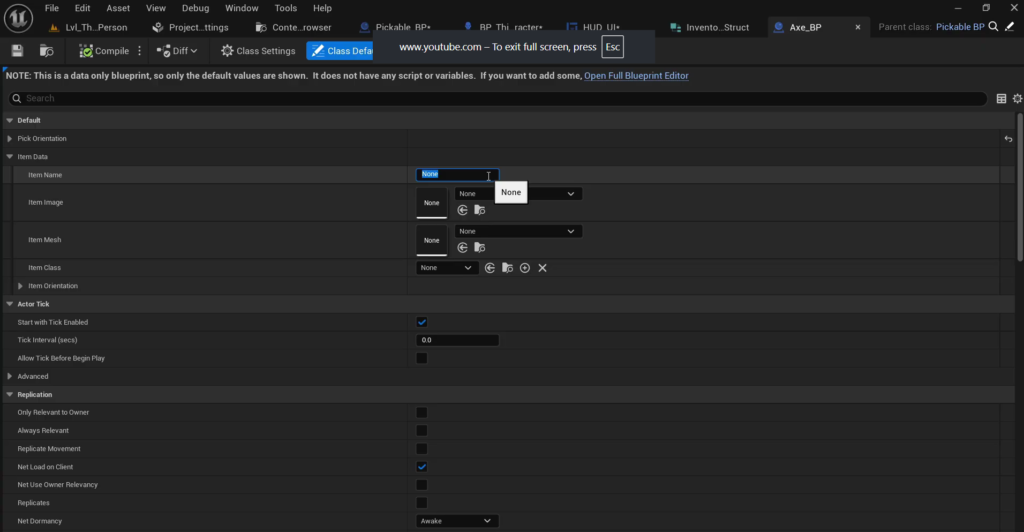Screen dimensions: 1024x532
Task: Open the File menu
Action: [52, 8]
